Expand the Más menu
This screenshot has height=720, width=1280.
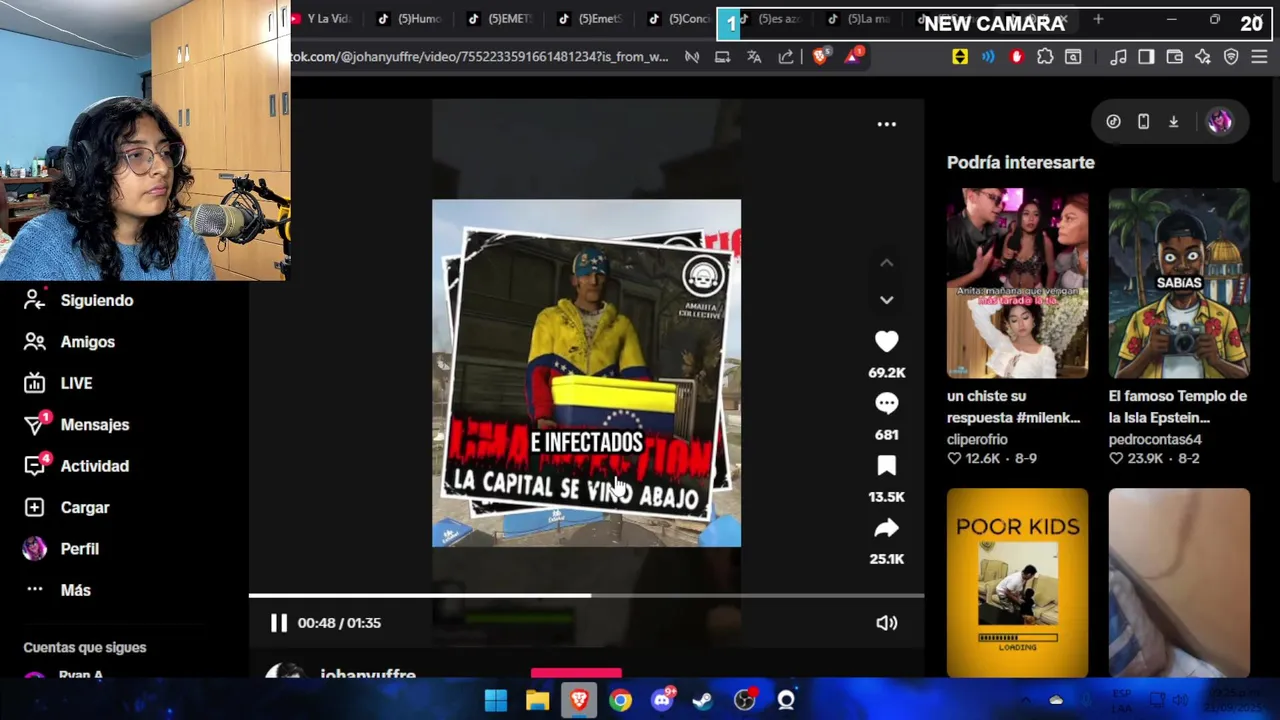pyautogui.click(x=75, y=590)
